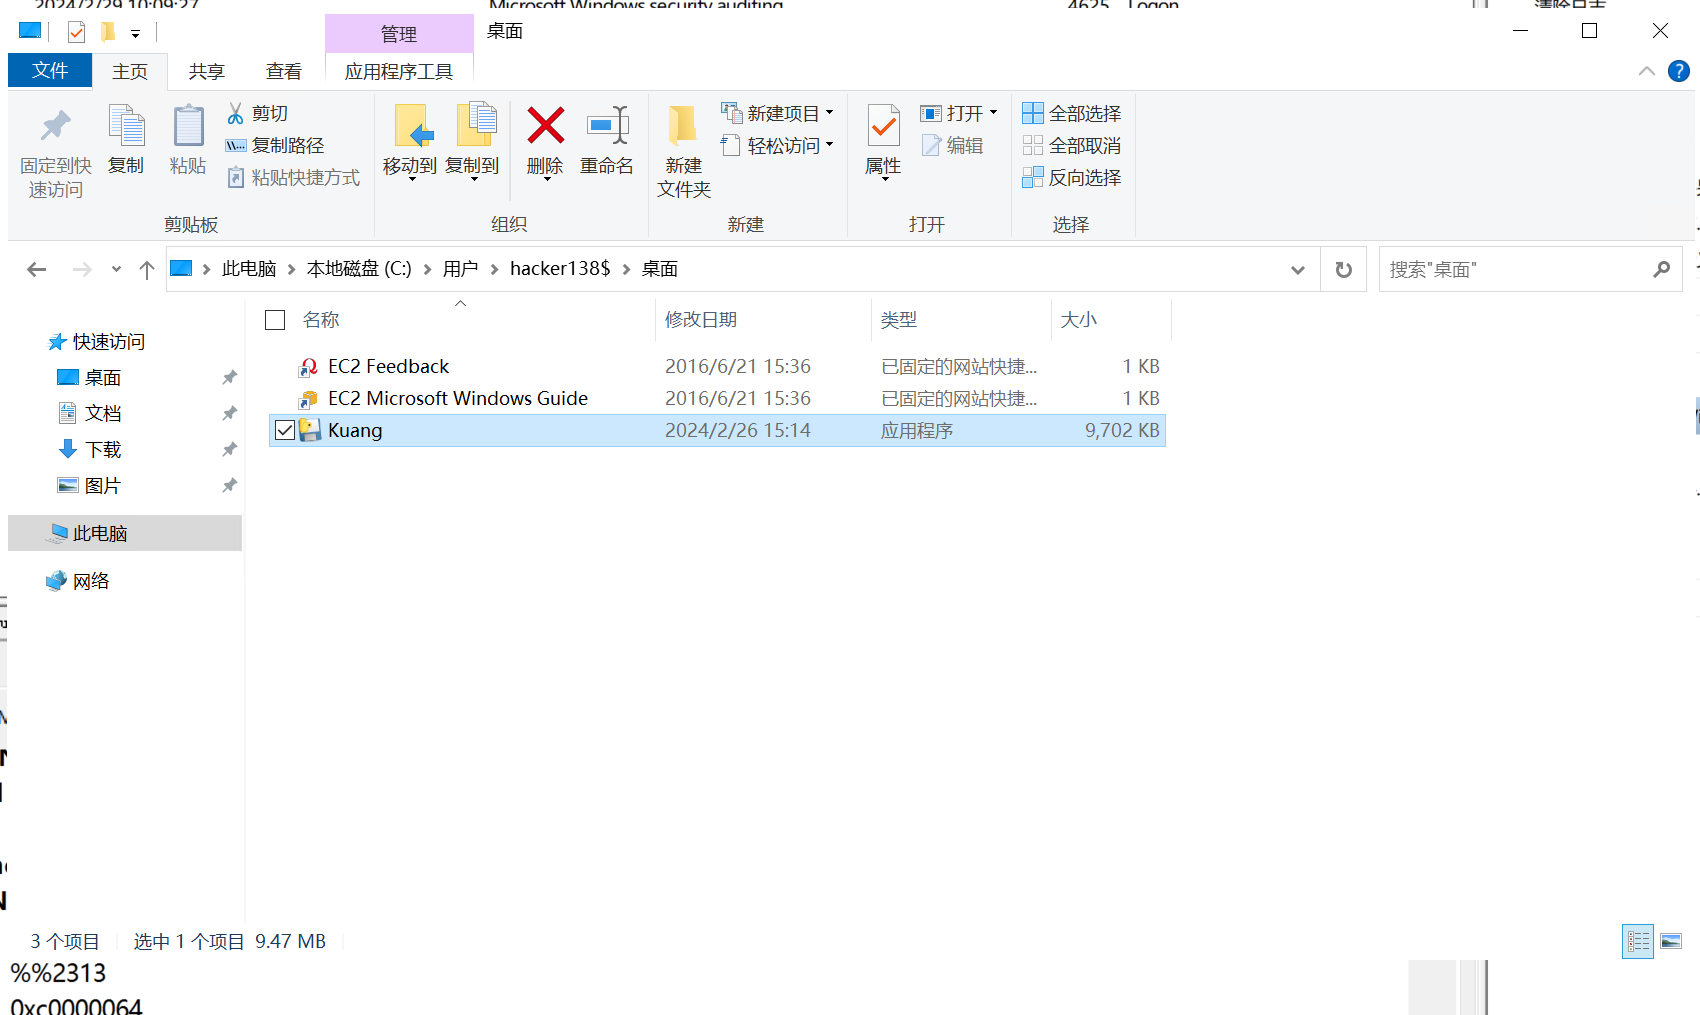Copy path using 复制路径
This screenshot has height=1015, width=1700.
click(x=275, y=146)
